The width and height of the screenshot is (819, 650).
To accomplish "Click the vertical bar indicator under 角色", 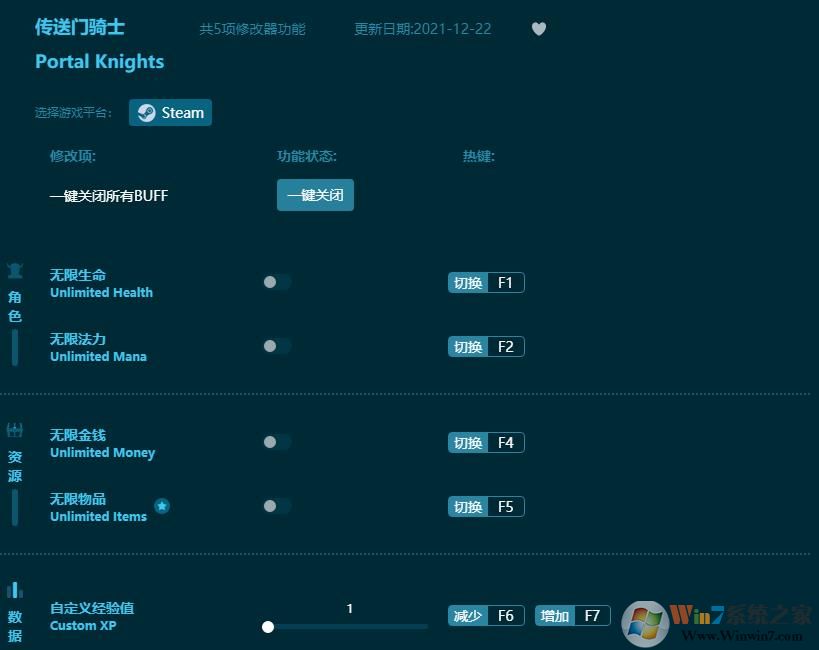I will pyautogui.click(x=14, y=345).
